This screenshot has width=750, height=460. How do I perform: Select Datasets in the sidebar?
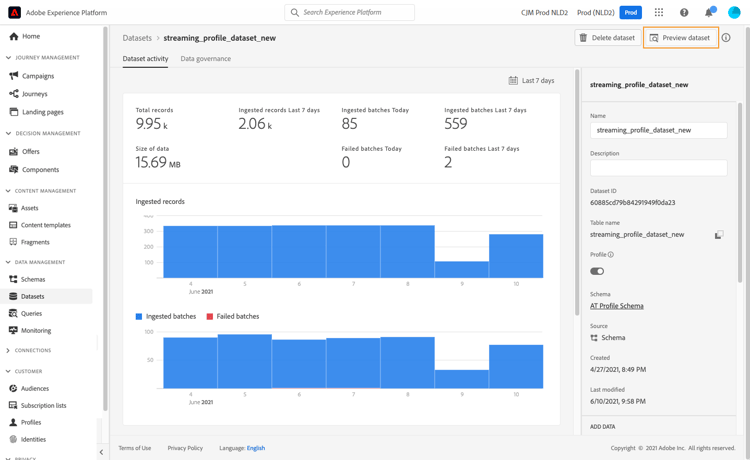[x=46, y=296]
